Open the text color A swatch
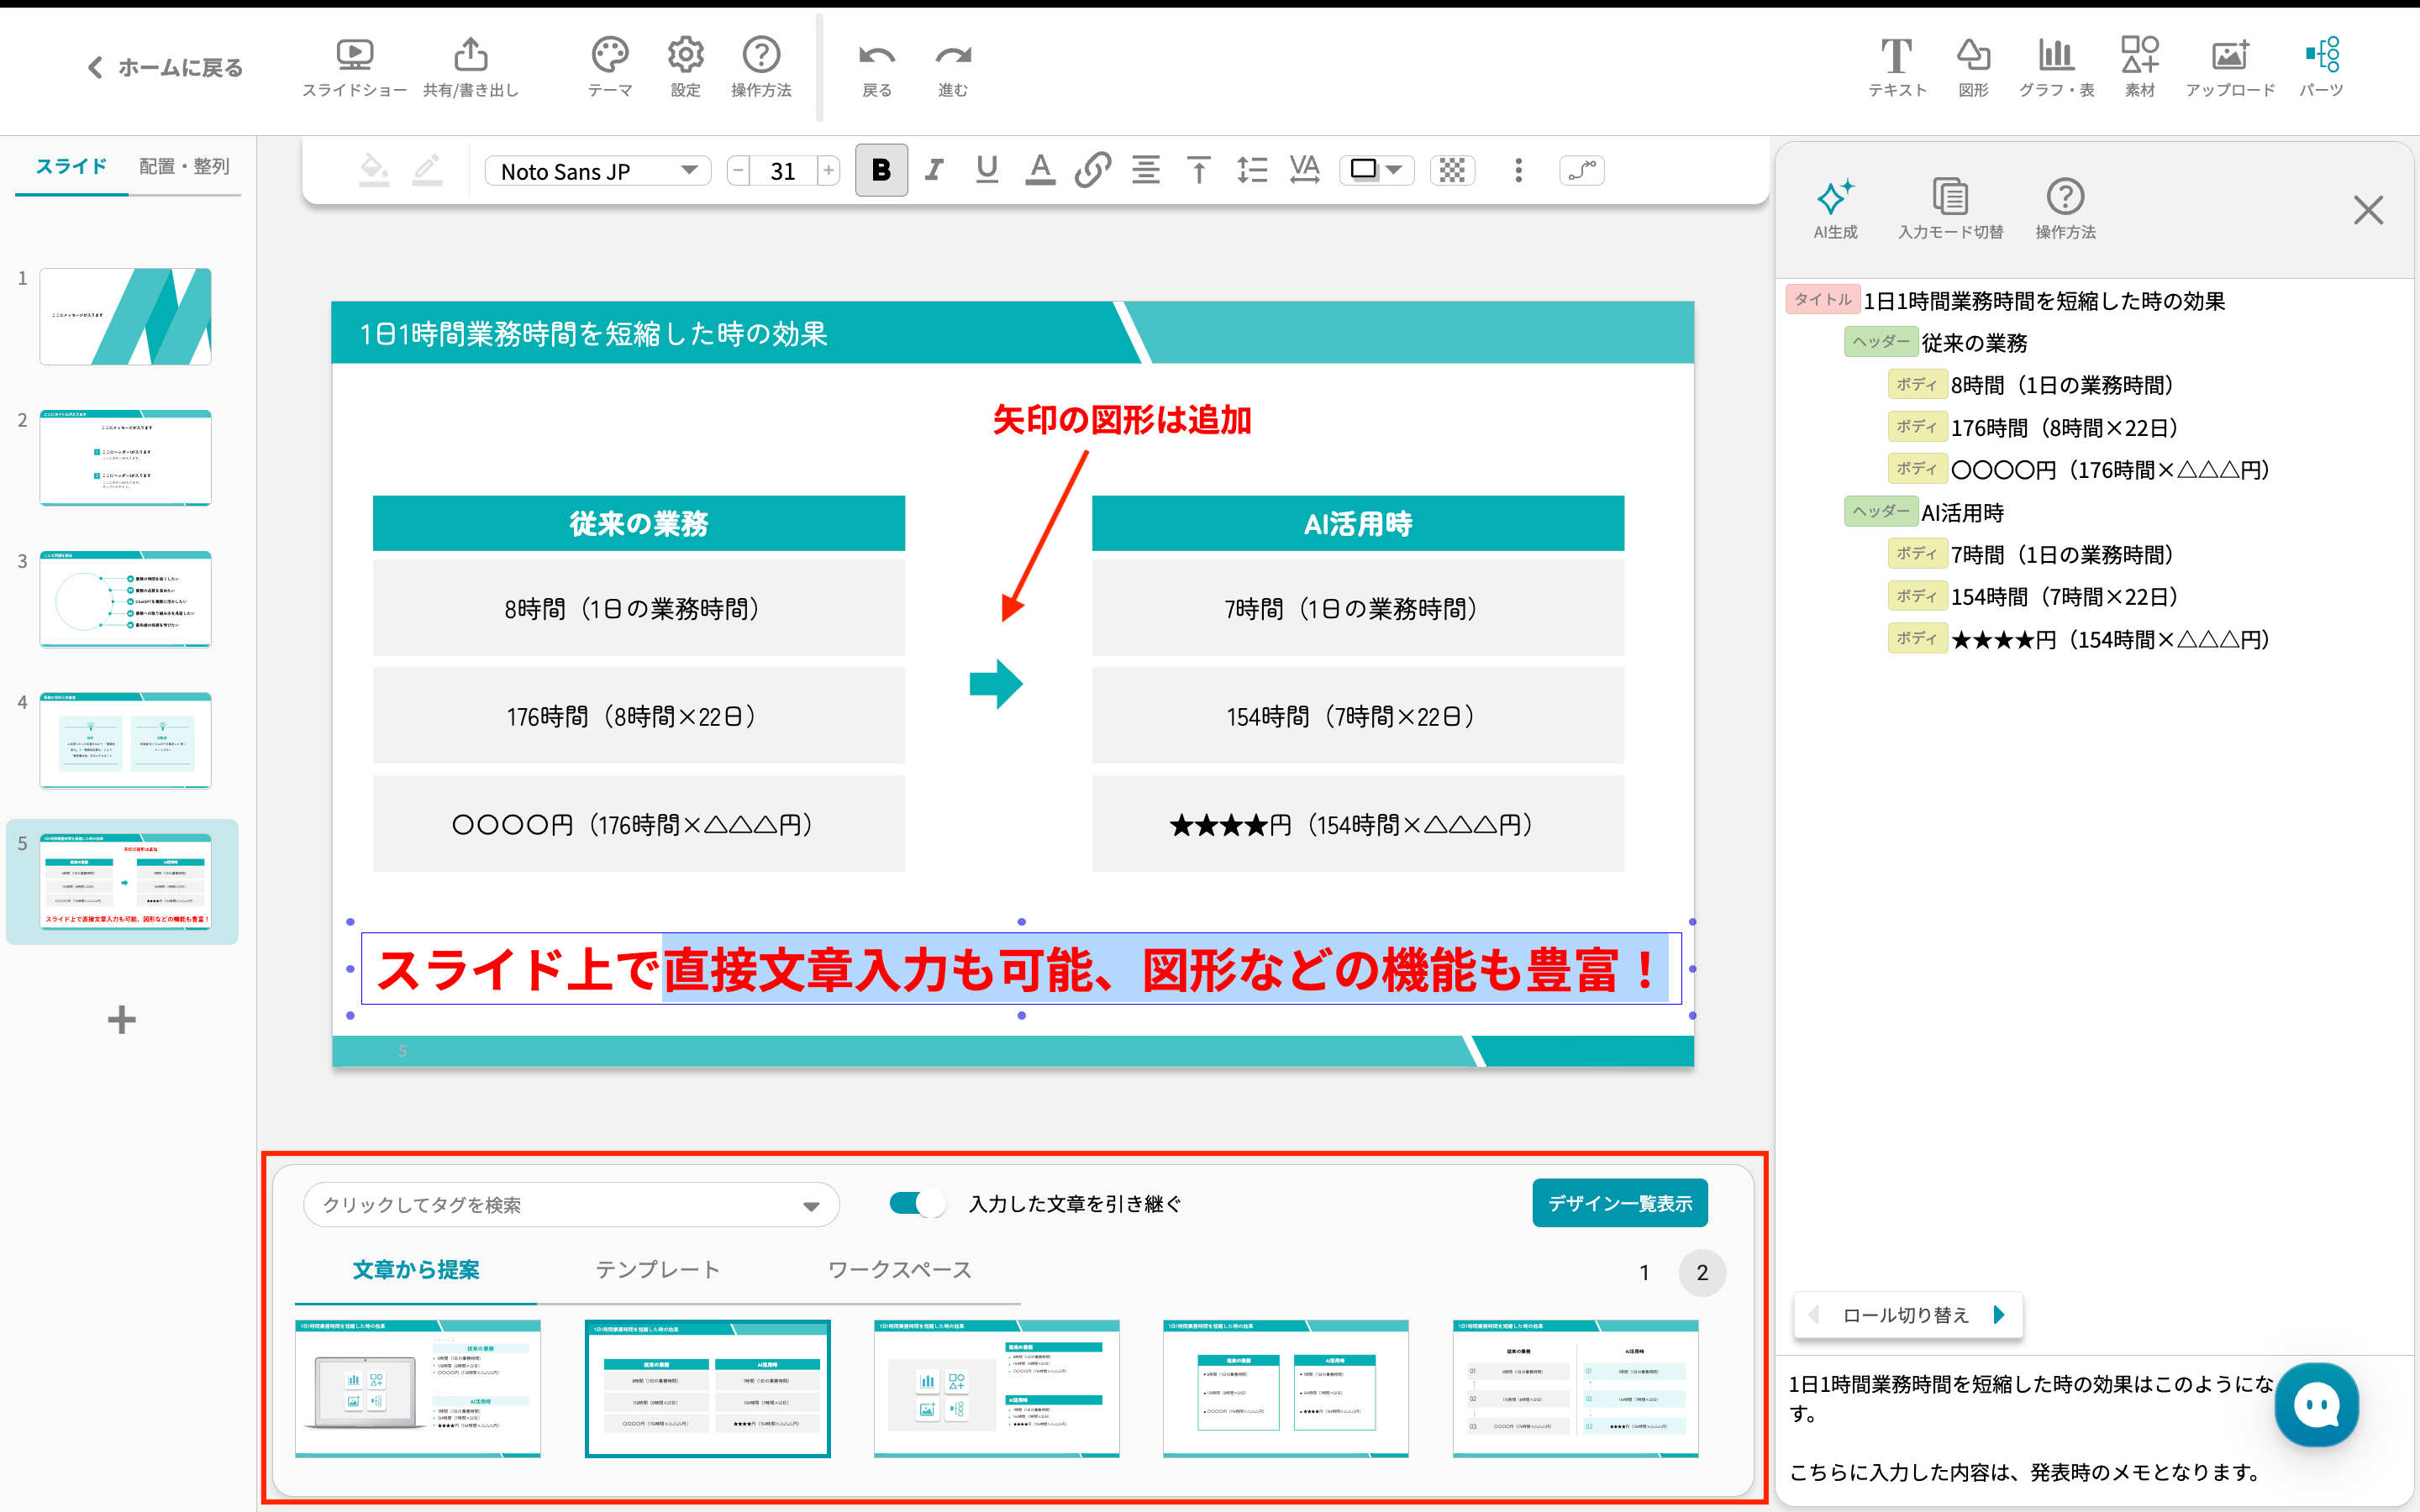The image size is (2420, 1512). click(1040, 170)
